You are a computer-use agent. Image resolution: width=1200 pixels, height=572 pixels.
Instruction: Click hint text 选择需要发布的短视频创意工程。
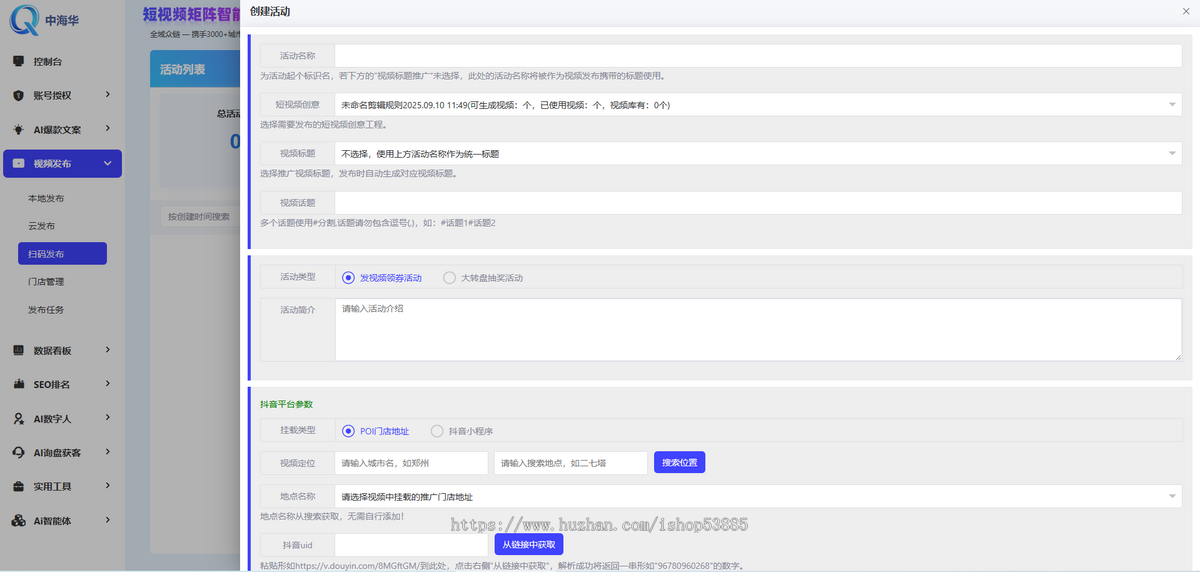[x=323, y=125]
